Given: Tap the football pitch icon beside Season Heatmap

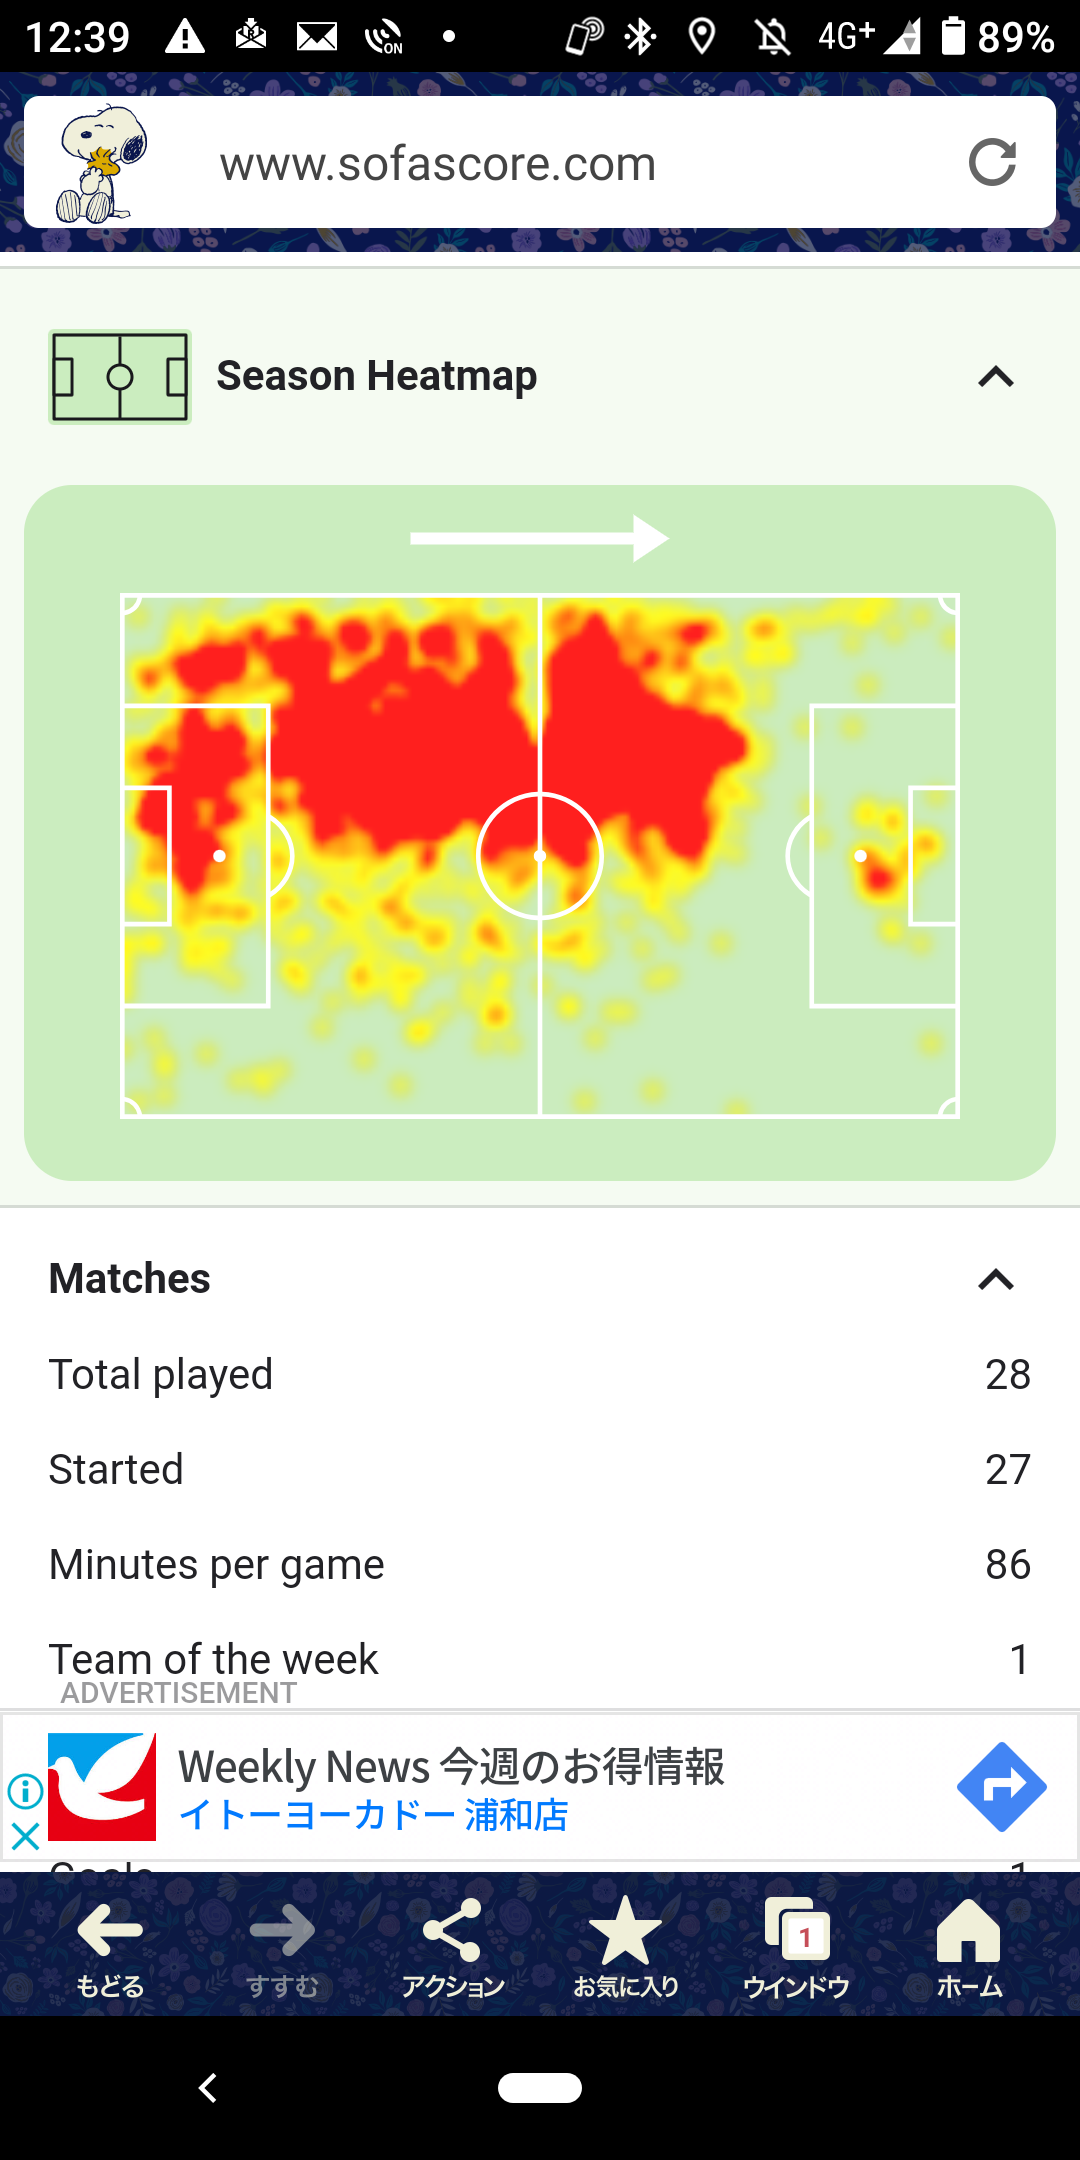Looking at the screenshot, I should pyautogui.click(x=120, y=377).
